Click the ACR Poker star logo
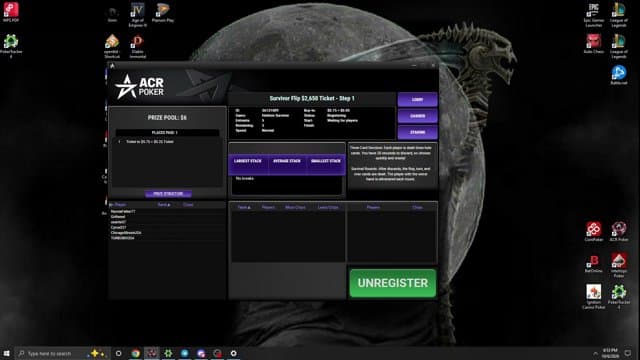 click(x=126, y=87)
